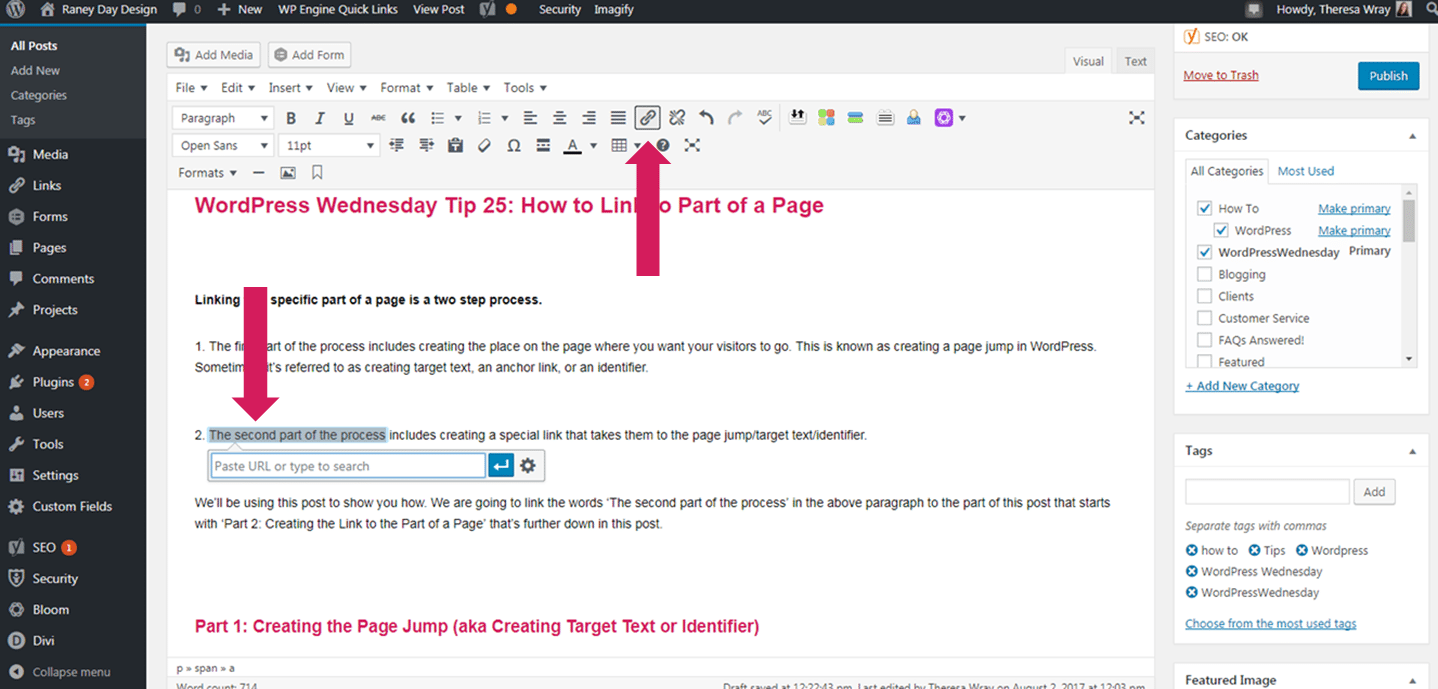
Task: Click the Paste as text clipboard icon
Action: pyautogui.click(x=456, y=145)
